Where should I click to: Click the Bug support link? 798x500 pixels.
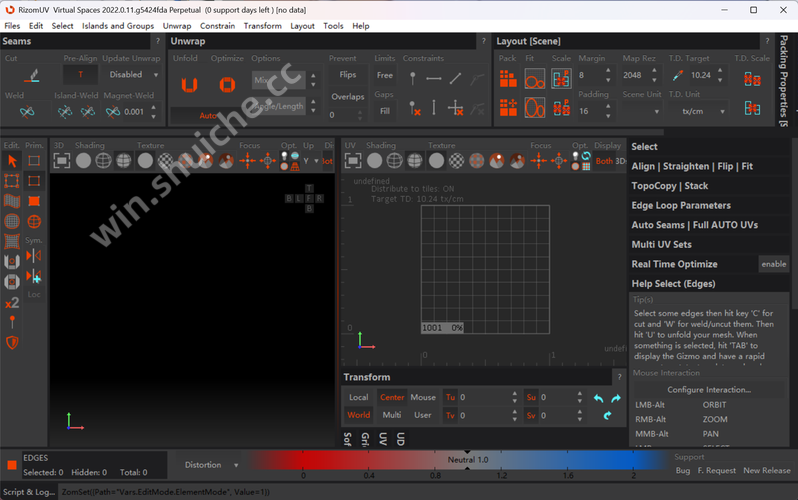(683, 471)
